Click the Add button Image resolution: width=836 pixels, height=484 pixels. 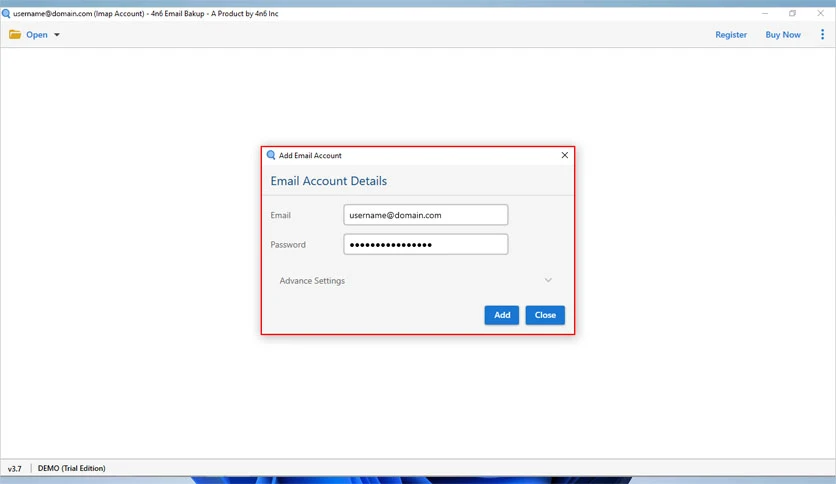coord(502,315)
